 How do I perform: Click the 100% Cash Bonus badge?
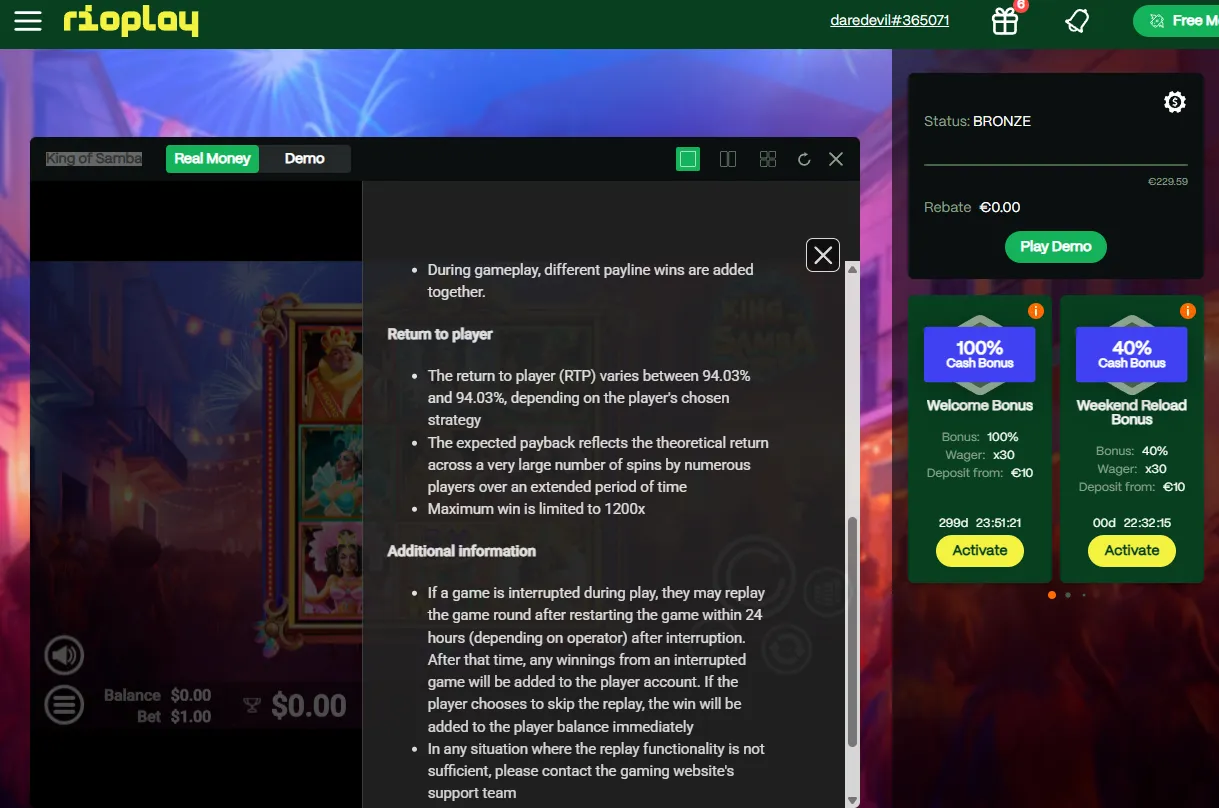coord(980,354)
